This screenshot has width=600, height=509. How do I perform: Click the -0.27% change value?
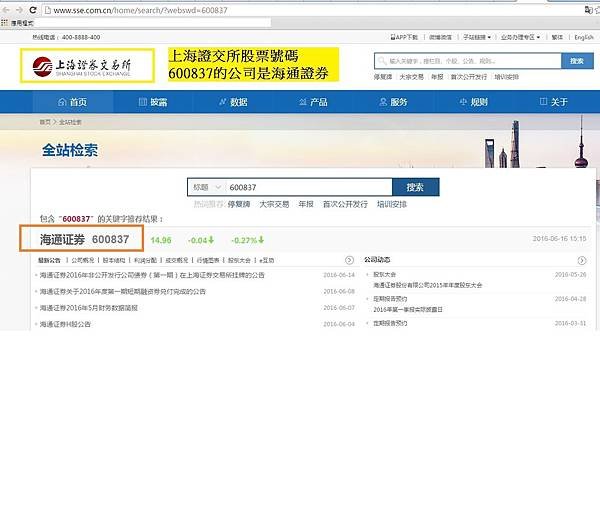point(247,240)
